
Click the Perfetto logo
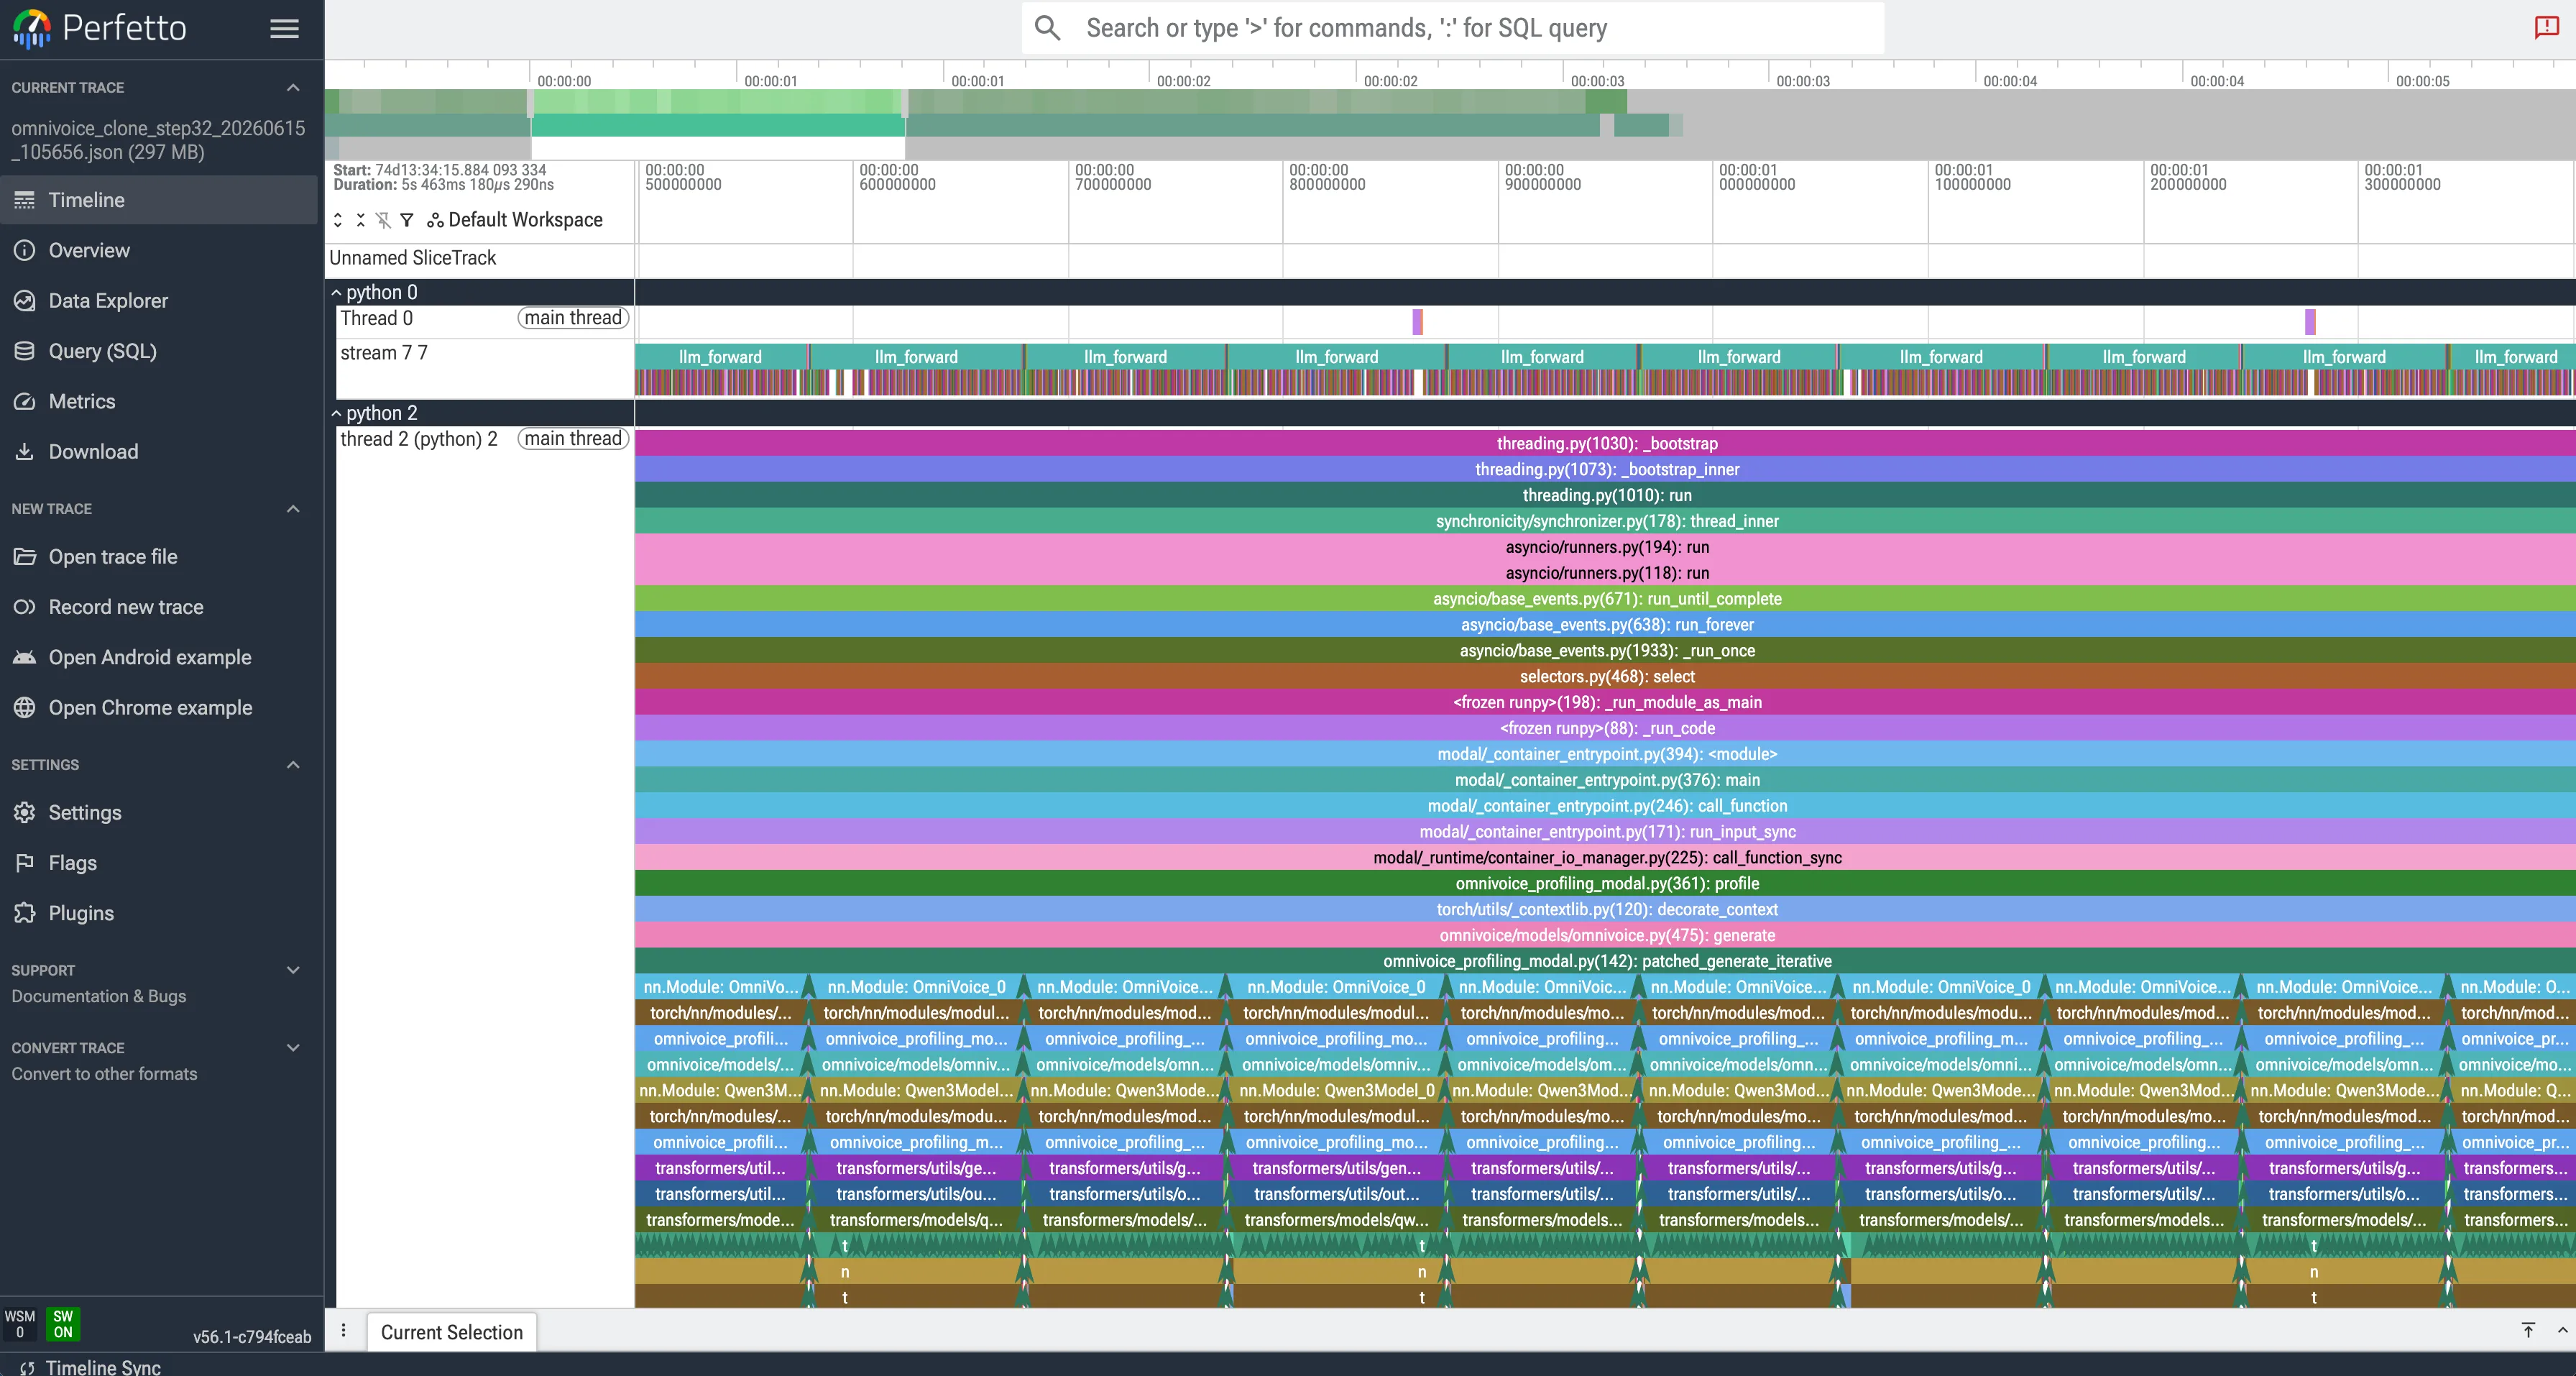tap(99, 28)
